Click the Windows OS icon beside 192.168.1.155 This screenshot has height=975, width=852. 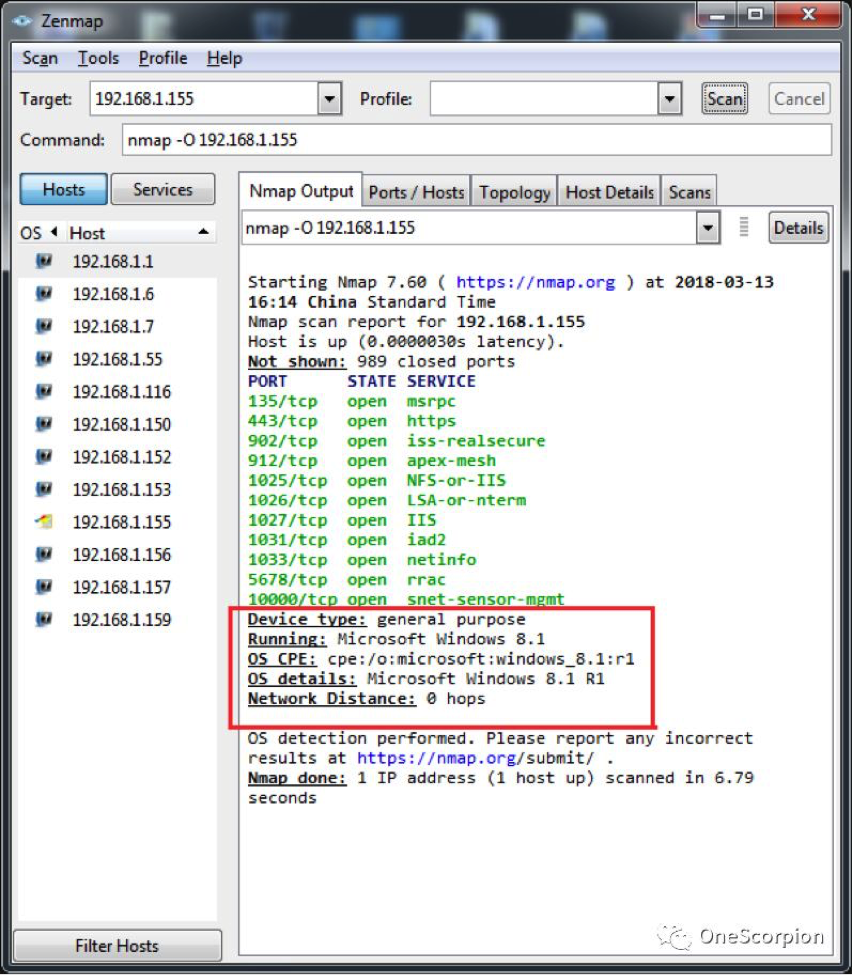pos(44,522)
